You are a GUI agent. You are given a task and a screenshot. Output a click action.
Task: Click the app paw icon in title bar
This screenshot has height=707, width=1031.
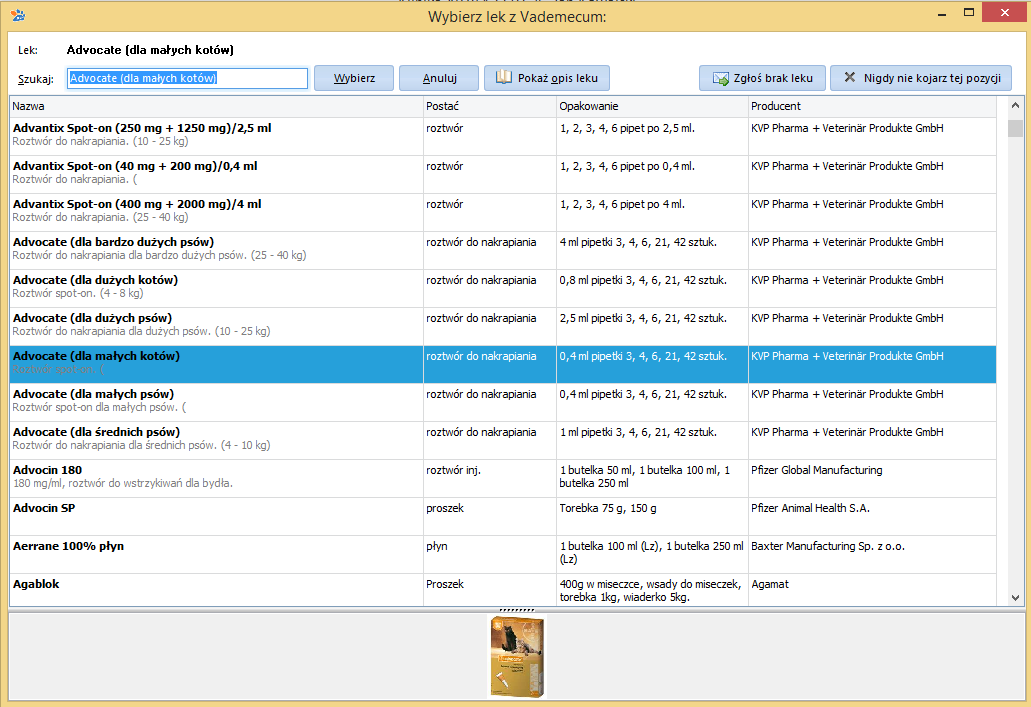point(18,15)
